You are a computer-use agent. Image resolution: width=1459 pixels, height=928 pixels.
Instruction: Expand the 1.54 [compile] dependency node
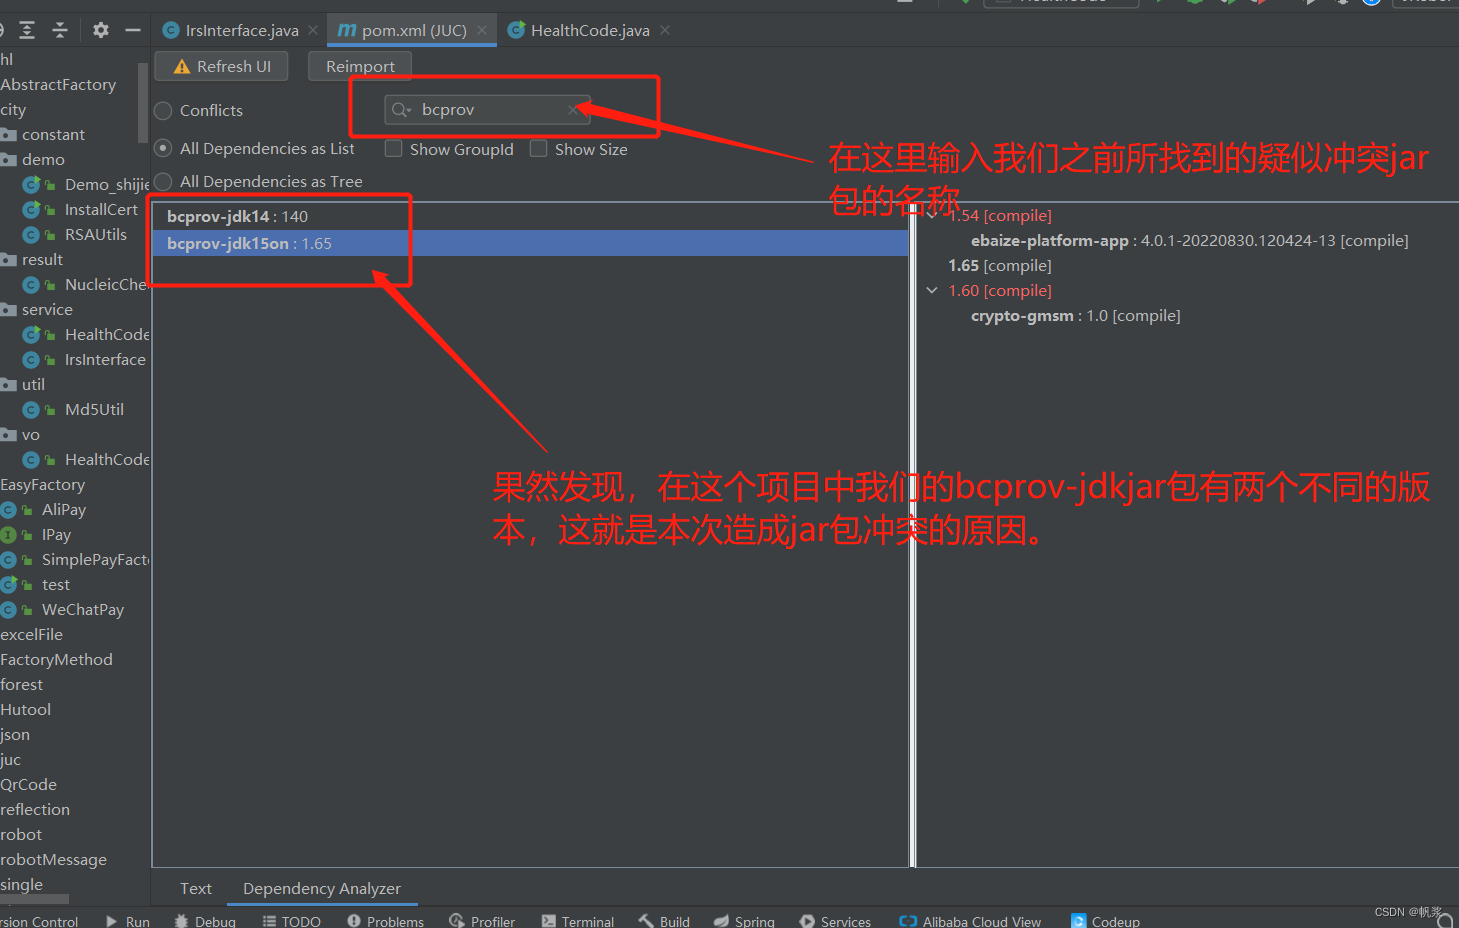[932, 215]
